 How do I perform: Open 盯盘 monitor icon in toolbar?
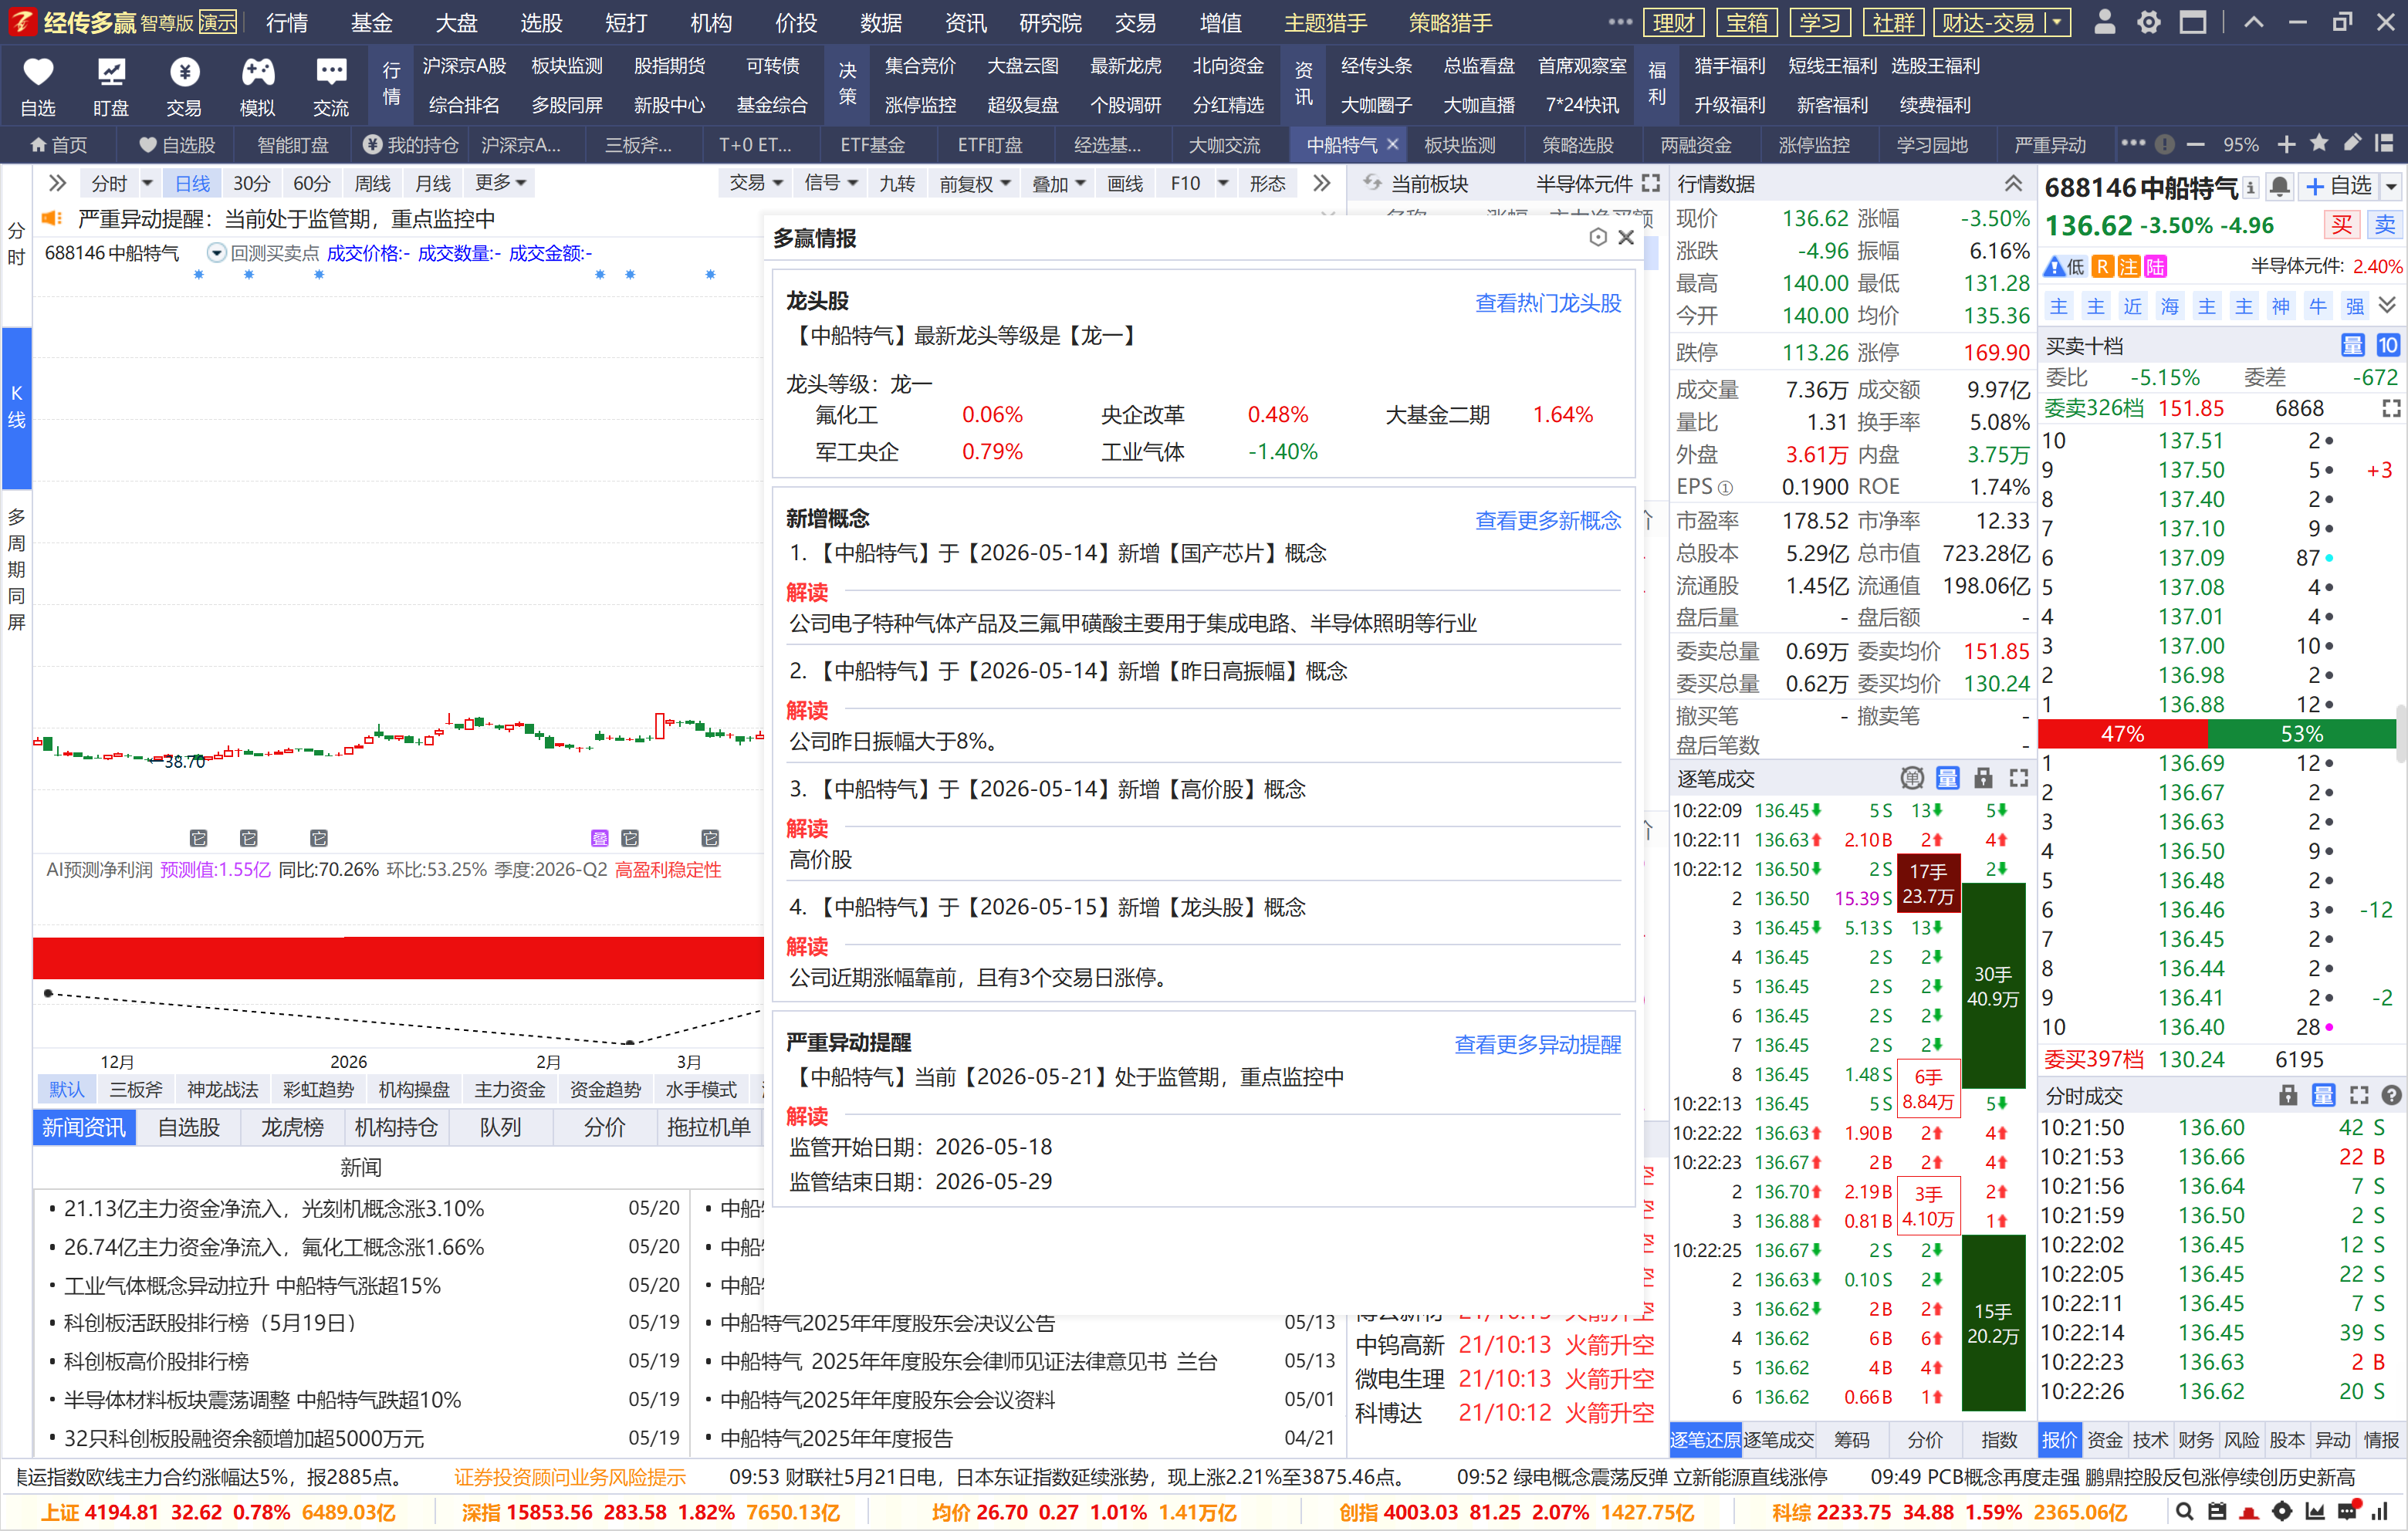coord(111,72)
